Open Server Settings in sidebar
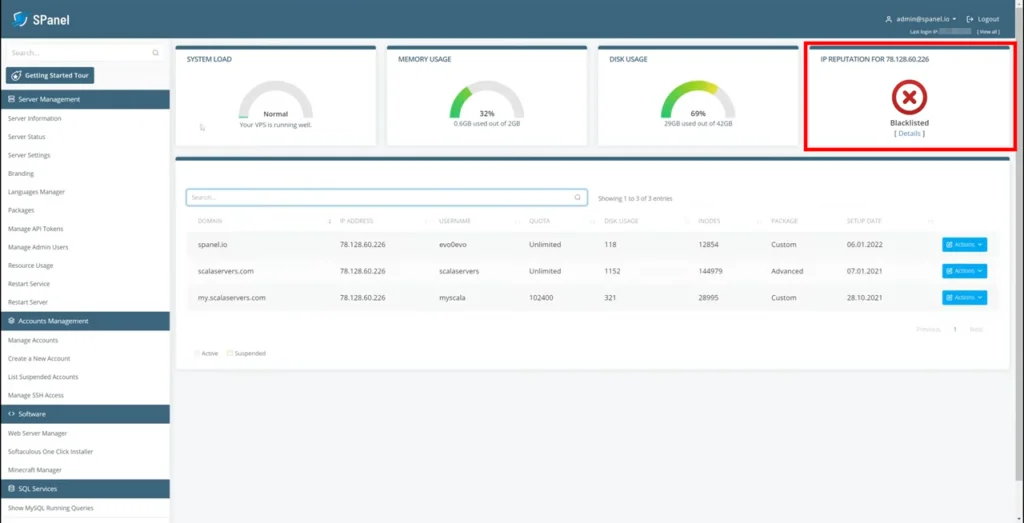The image size is (1024, 523). [x=29, y=155]
